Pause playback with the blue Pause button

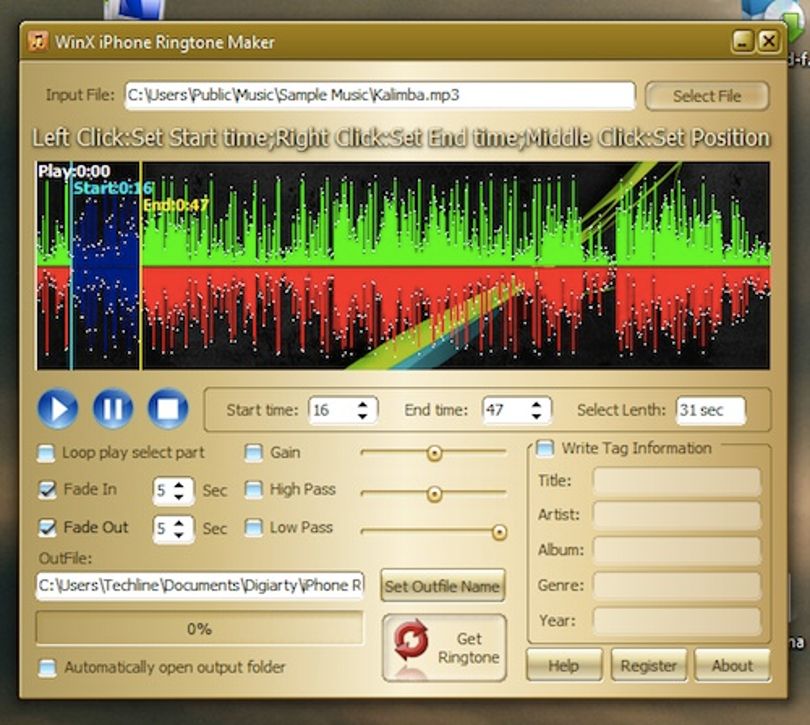(113, 409)
